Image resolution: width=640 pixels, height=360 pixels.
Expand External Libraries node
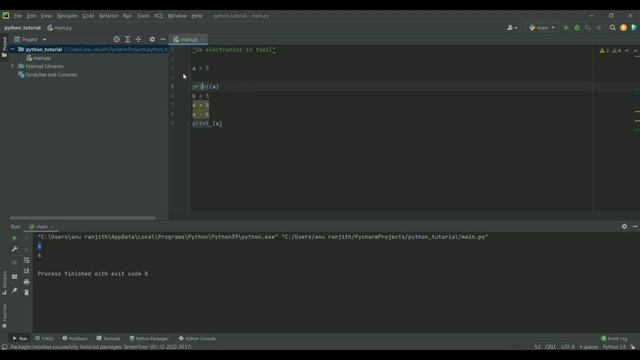(12, 66)
